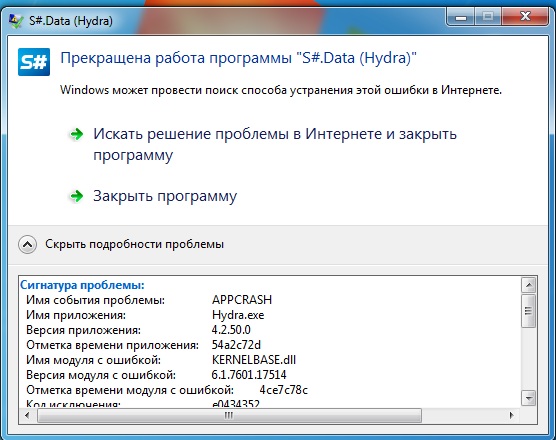The image size is (556, 440).
Task: Click the title bar window icon
Action: 16,21
